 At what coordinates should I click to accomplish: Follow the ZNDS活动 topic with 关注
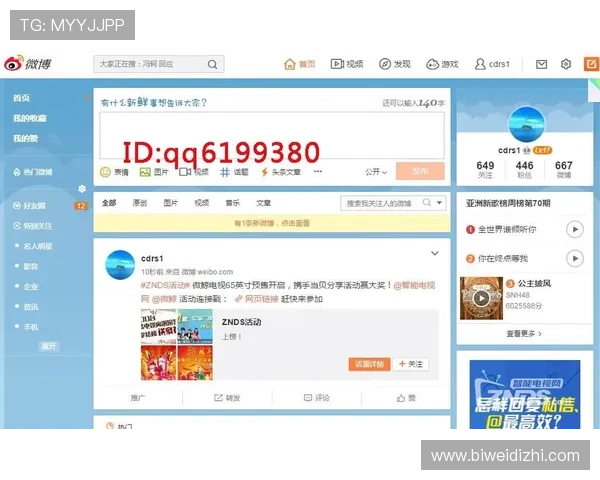coord(411,364)
